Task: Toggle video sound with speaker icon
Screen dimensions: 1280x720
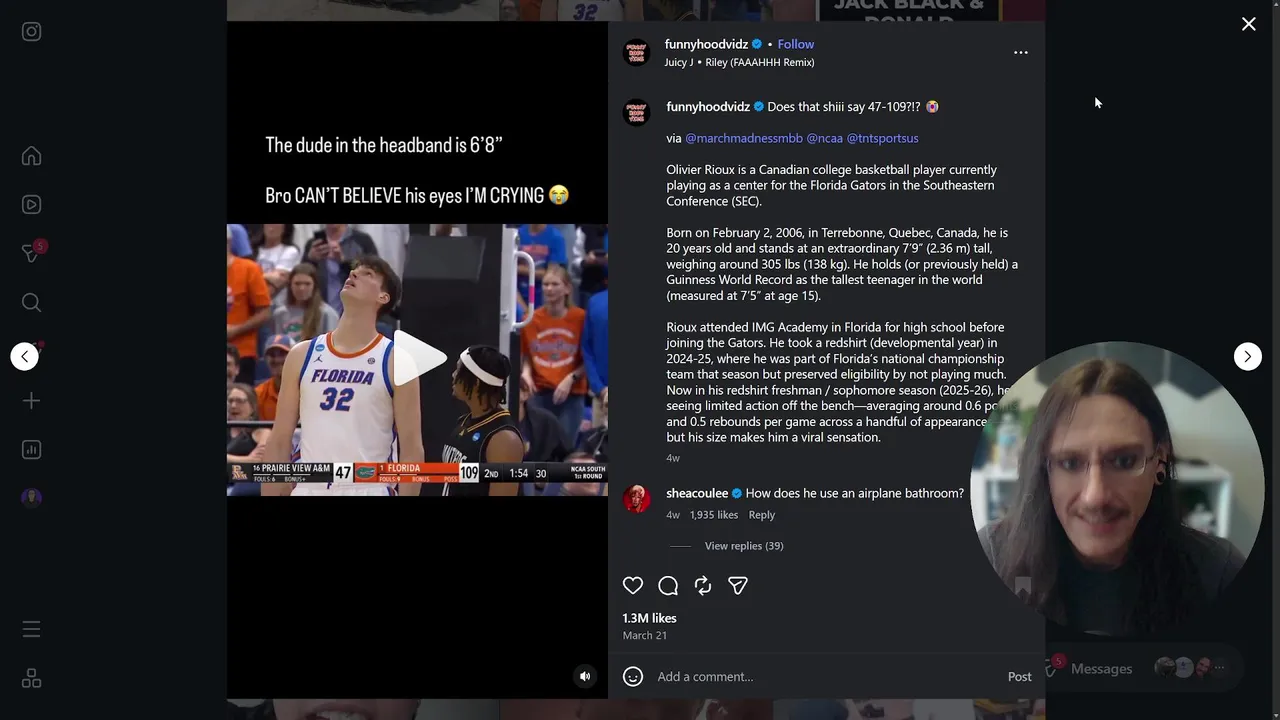Action: pyautogui.click(x=585, y=677)
